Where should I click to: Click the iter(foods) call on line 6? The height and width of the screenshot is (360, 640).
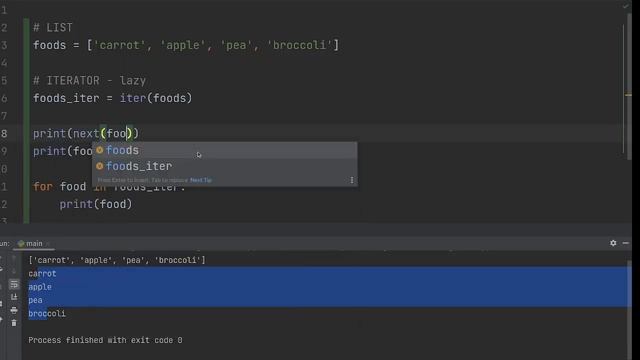[x=156, y=98]
